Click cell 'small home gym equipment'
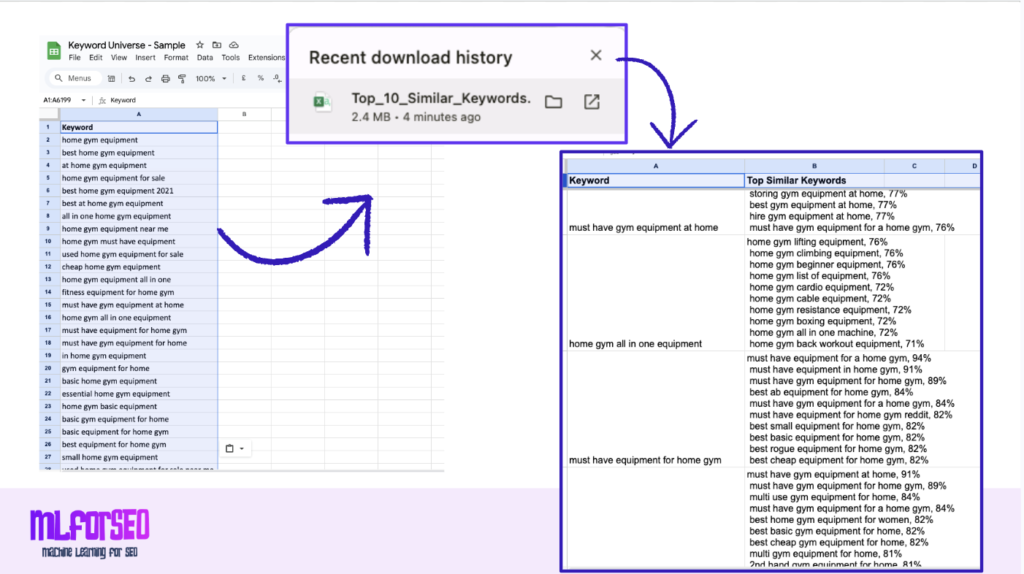 tap(138, 457)
